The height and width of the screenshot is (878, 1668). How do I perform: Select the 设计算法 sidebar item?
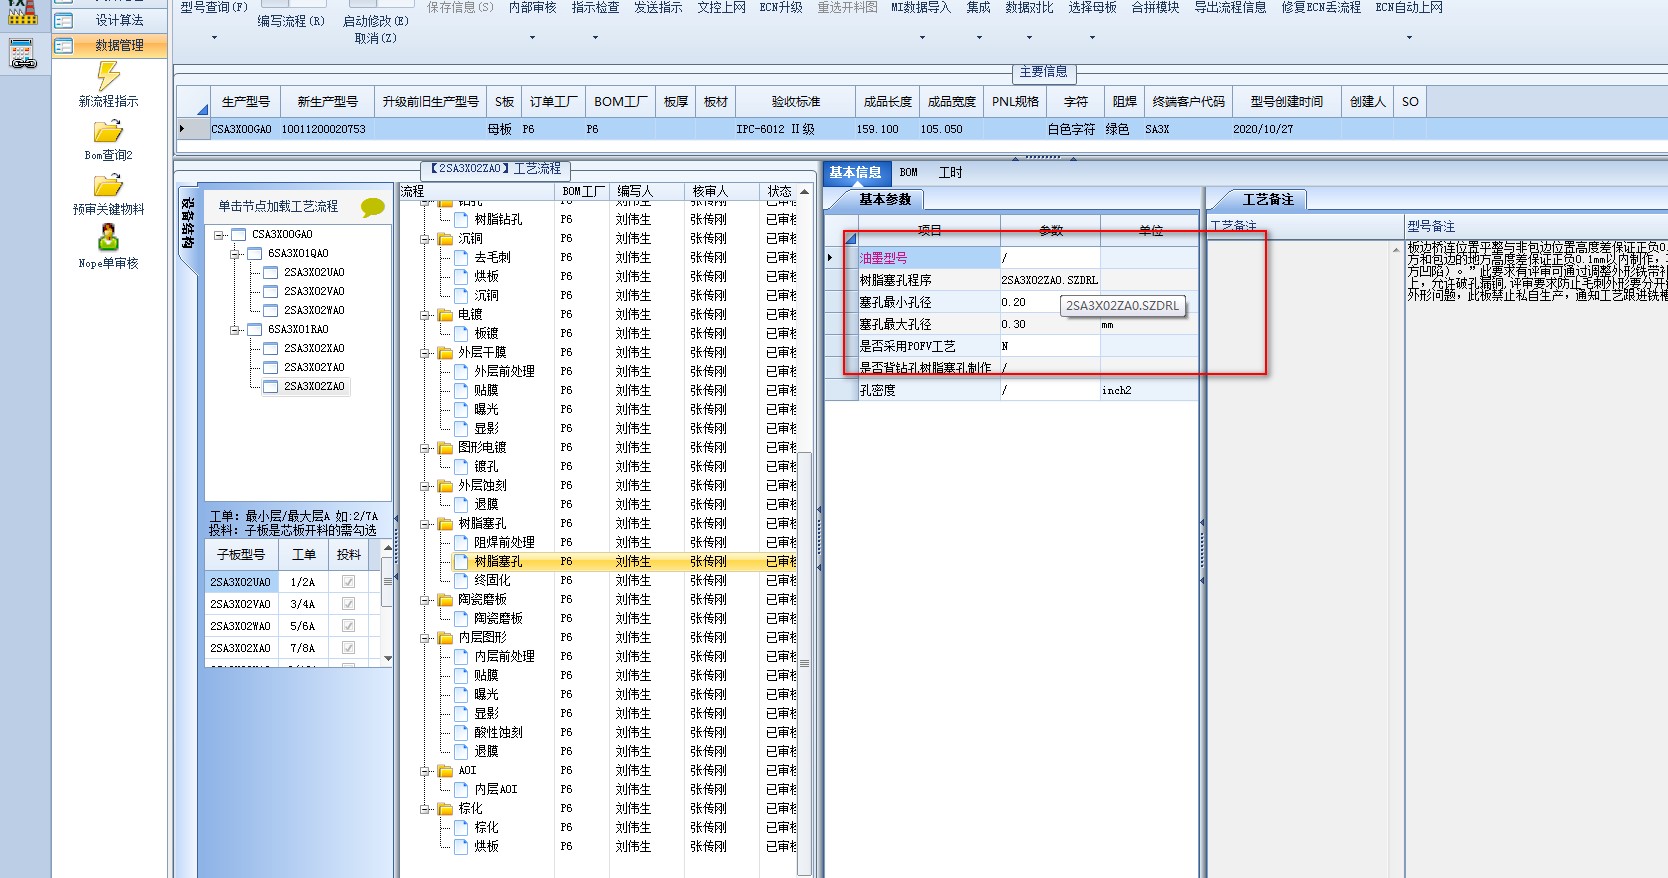[110, 20]
